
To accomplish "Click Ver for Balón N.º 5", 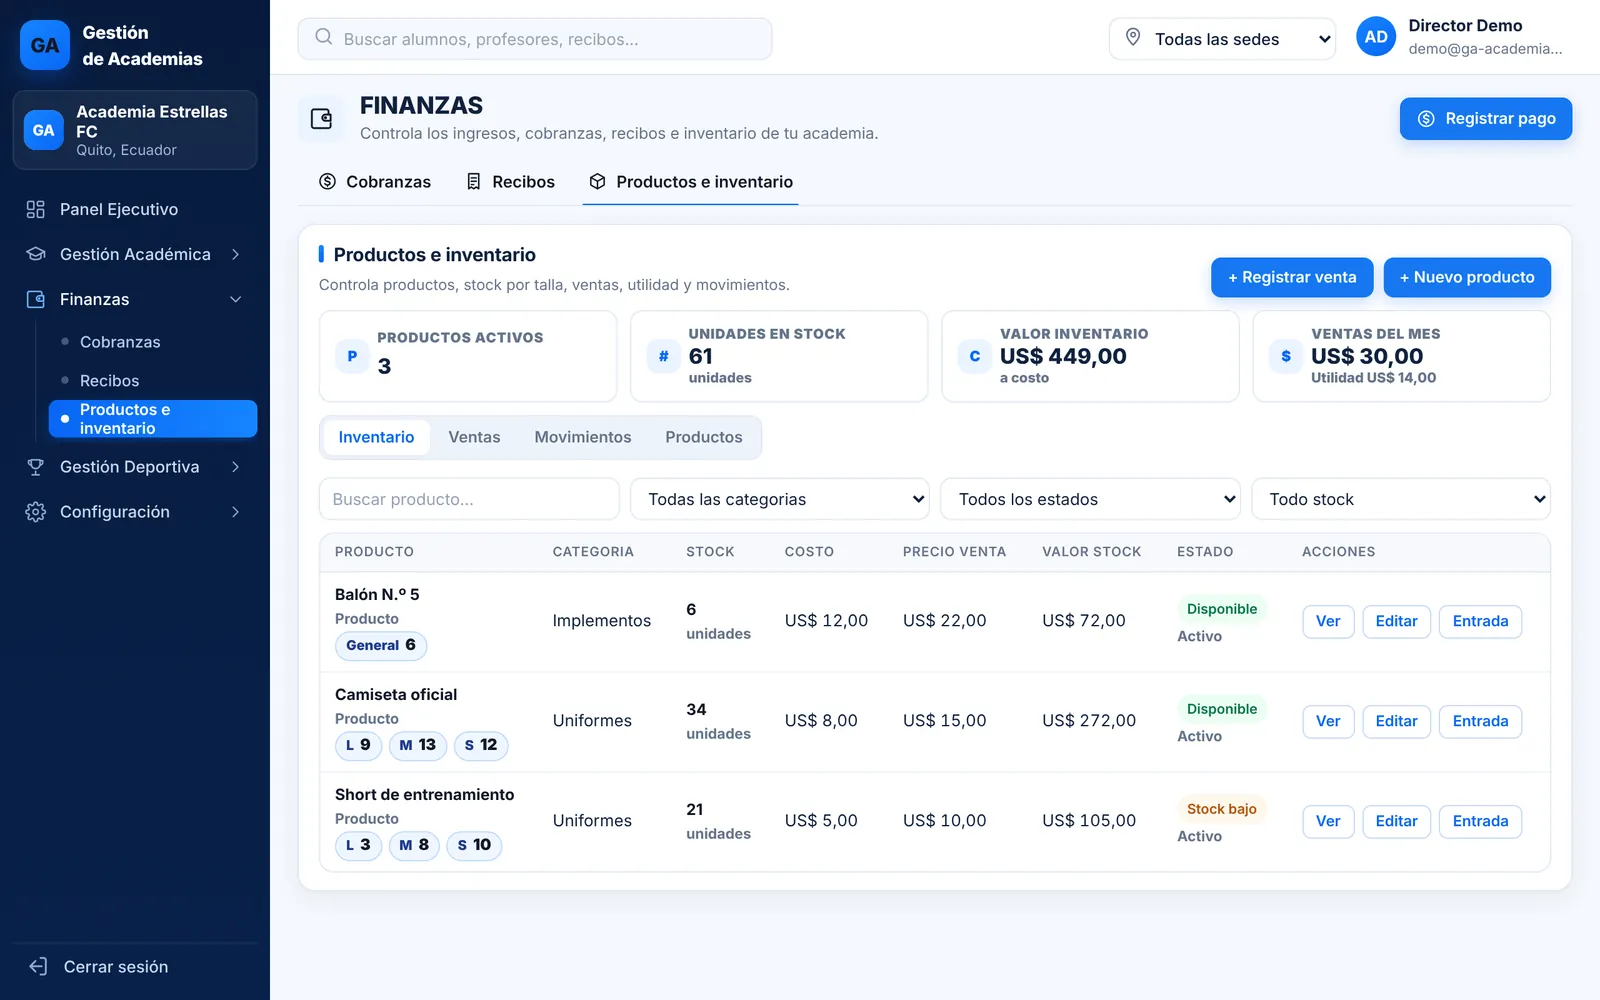I will pos(1328,621).
